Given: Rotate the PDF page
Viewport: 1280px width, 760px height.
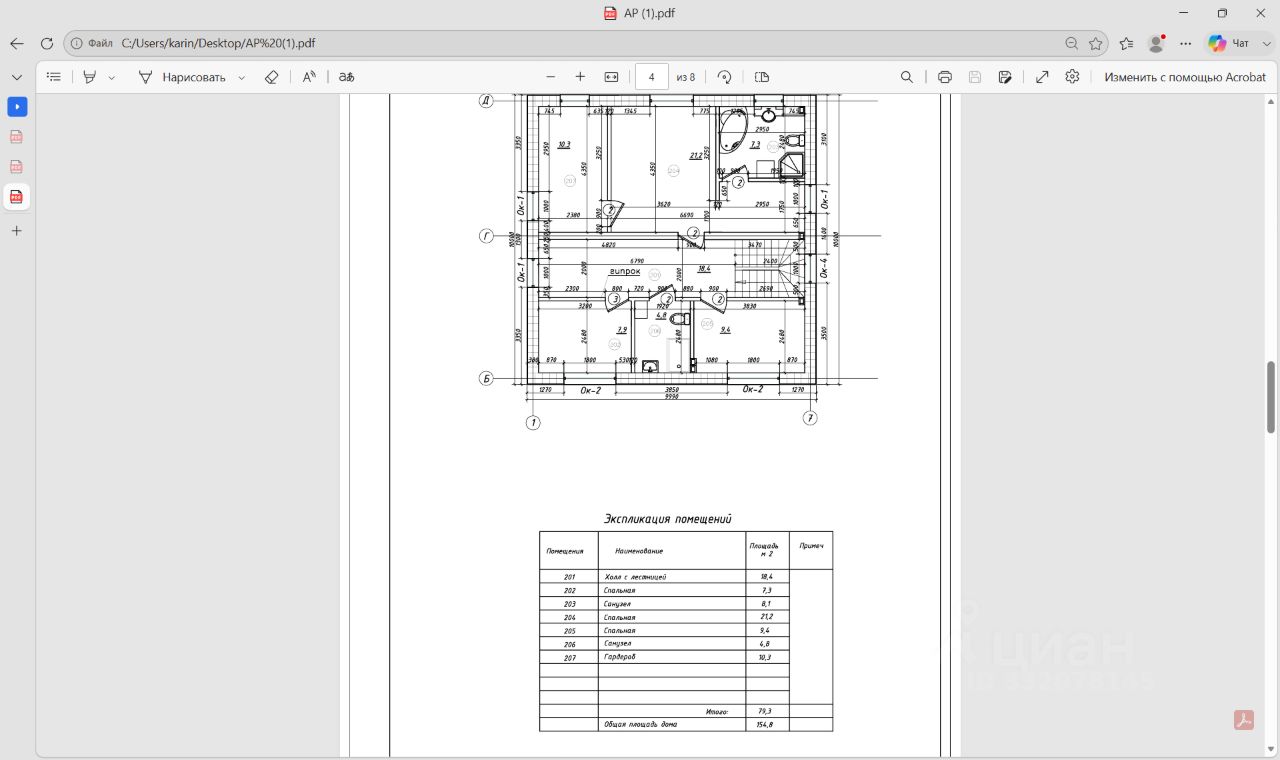Looking at the screenshot, I should (725, 77).
